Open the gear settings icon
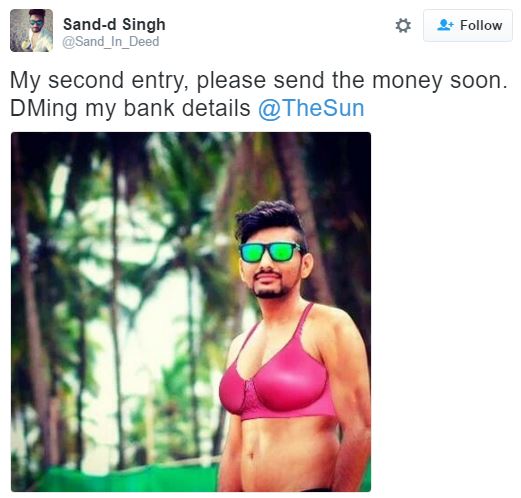Viewport: 521px width, 498px height. point(403,26)
